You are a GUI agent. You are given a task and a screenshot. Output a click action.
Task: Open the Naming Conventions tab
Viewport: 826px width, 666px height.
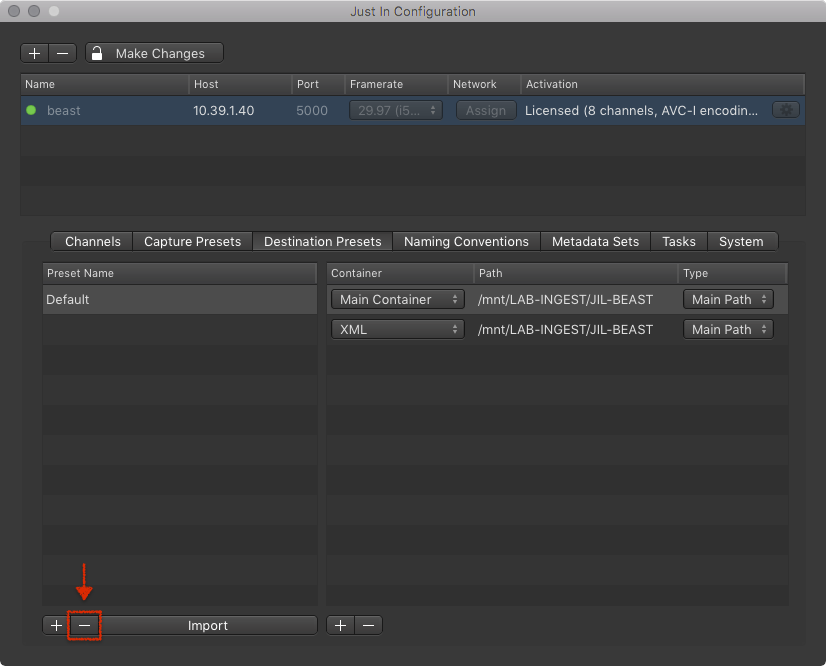pyautogui.click(x=466, y=241)
